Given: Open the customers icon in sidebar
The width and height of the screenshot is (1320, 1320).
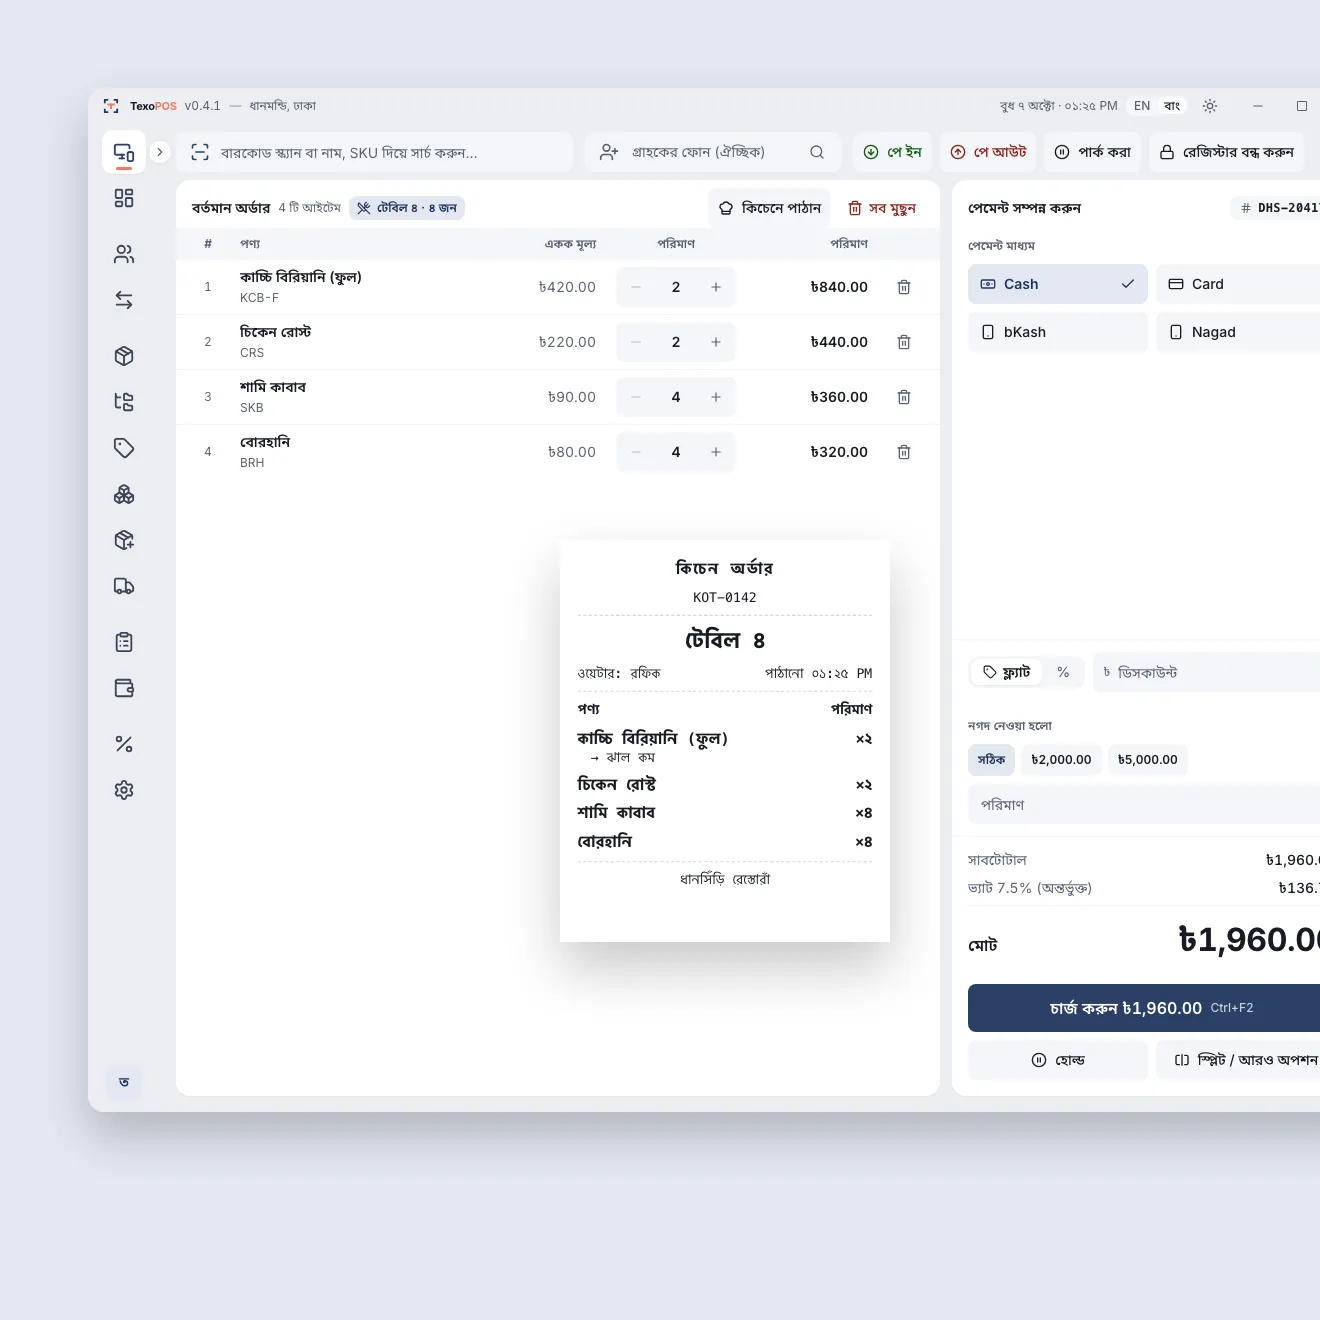Looking at the screenshot, I should [124, 254].
